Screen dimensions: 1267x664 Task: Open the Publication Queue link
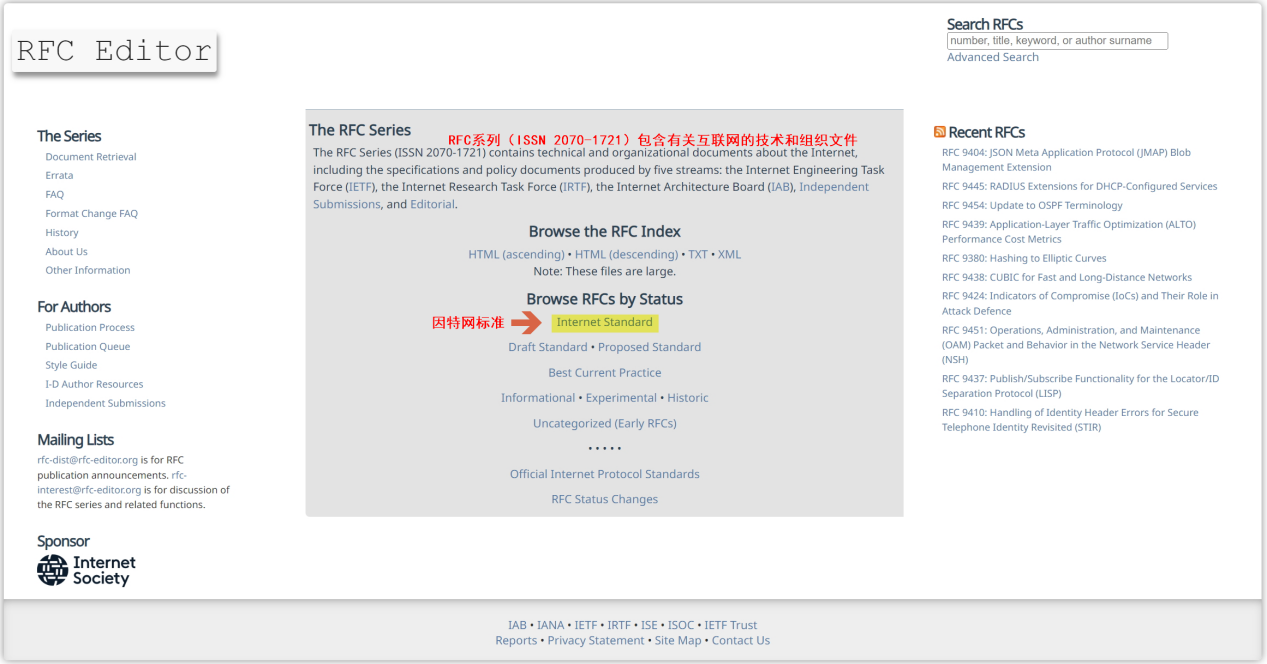coord(88,347)
